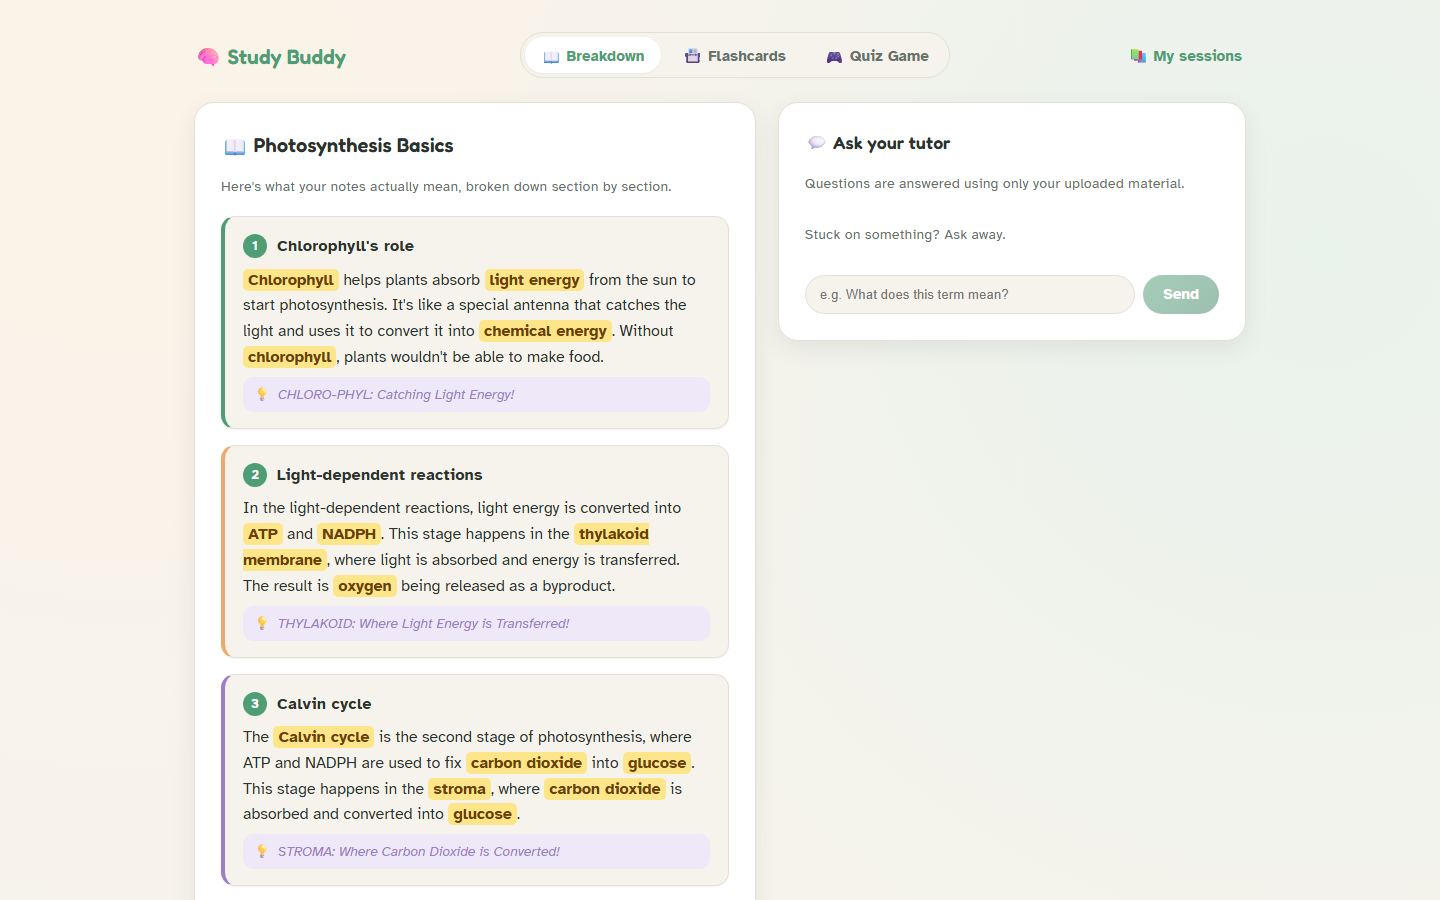Click the 'Calvin cycle' section heading
This screenshot has width=1440, height=900.
pos(324,704)
